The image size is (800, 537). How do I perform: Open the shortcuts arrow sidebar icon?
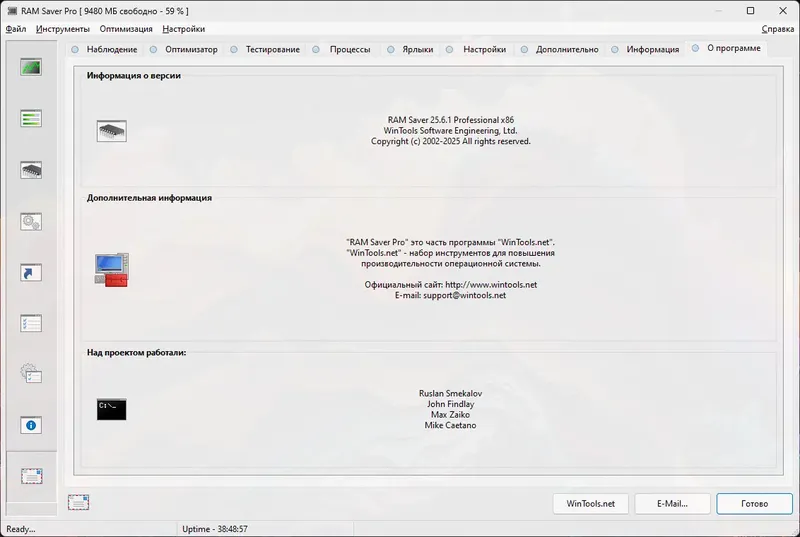[x=31, y=272]
